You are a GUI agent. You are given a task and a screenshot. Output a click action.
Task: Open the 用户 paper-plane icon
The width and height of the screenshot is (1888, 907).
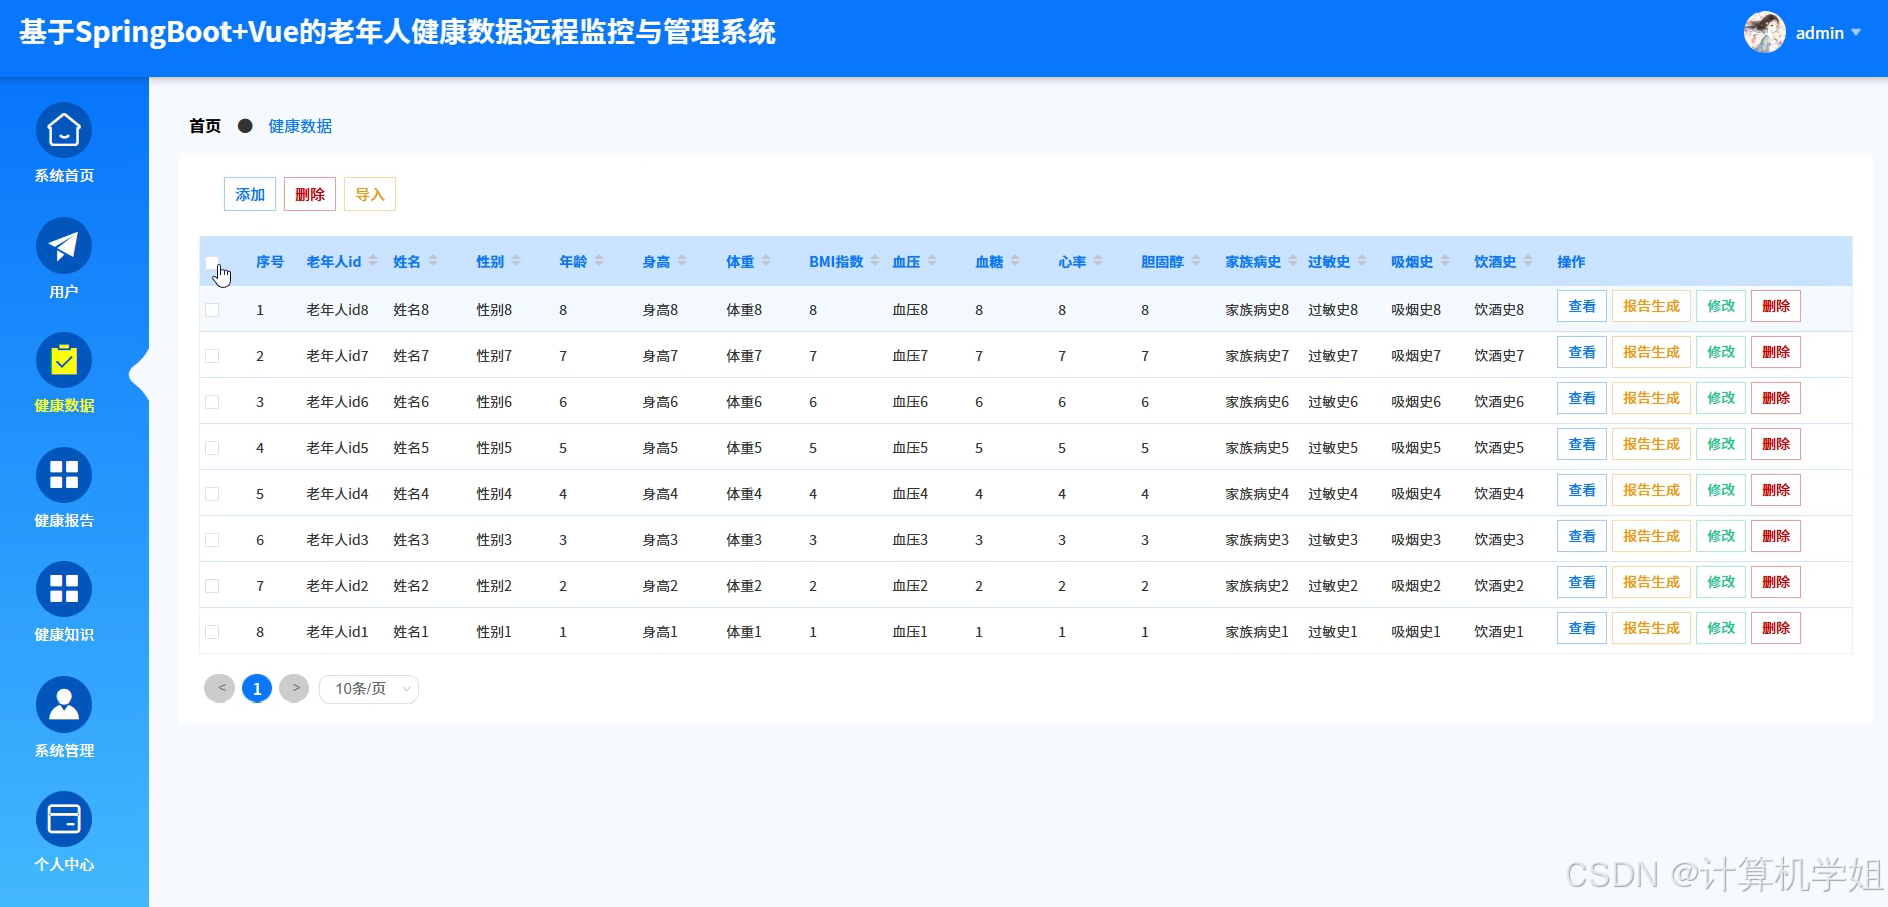(x=64, y=245)
